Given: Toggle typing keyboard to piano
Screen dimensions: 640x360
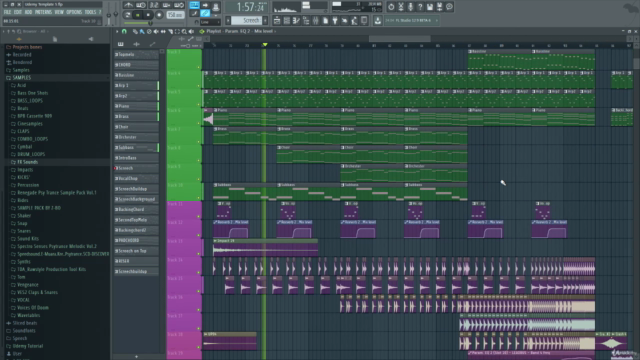Looking at the screenshot, I should tap(194, 5).
